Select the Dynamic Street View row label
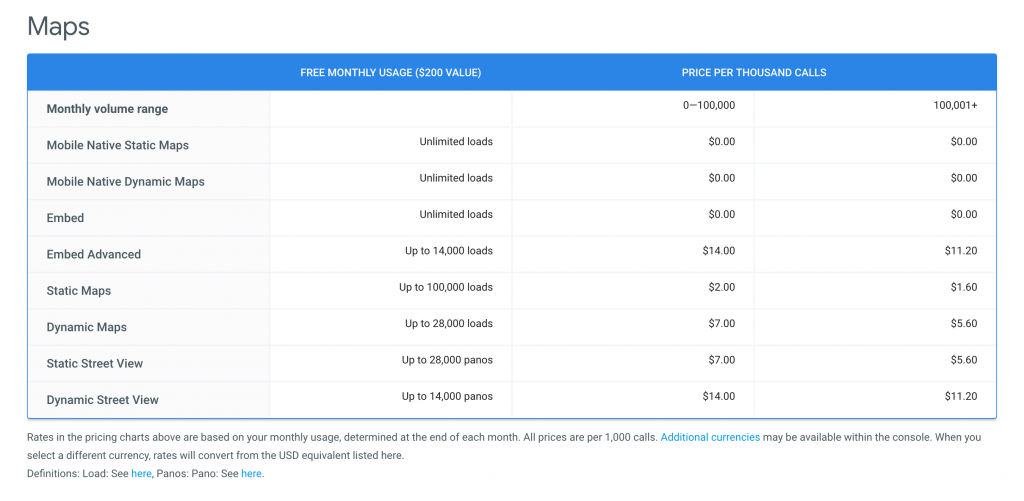Screen dimensions: 1024x501 [x=103, y=400]
